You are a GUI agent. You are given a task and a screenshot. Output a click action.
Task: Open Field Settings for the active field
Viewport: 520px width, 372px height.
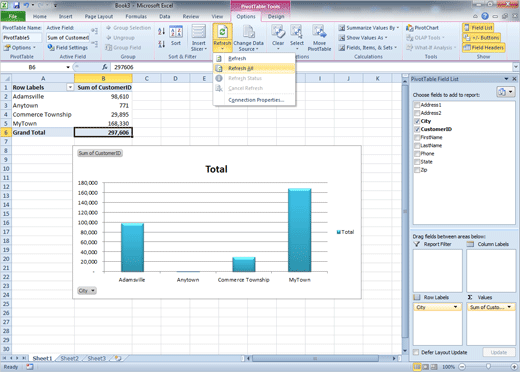tap(67, 48)
